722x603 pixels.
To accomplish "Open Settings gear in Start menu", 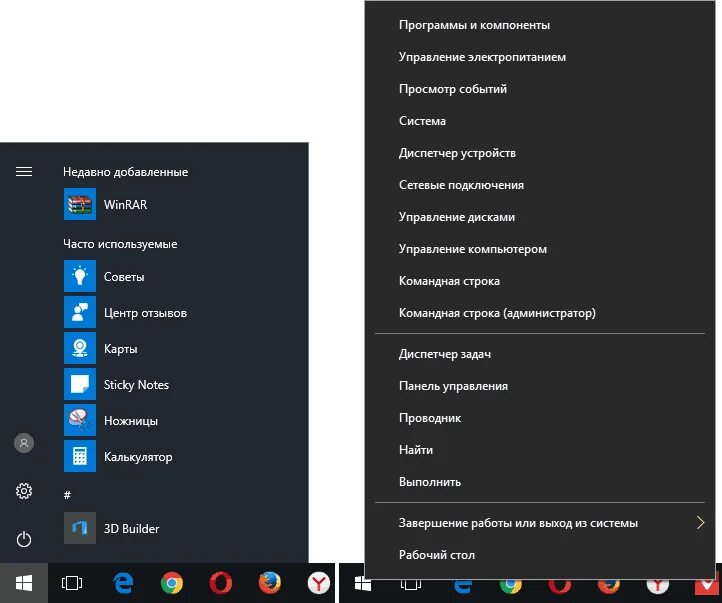I will [24, 491].
